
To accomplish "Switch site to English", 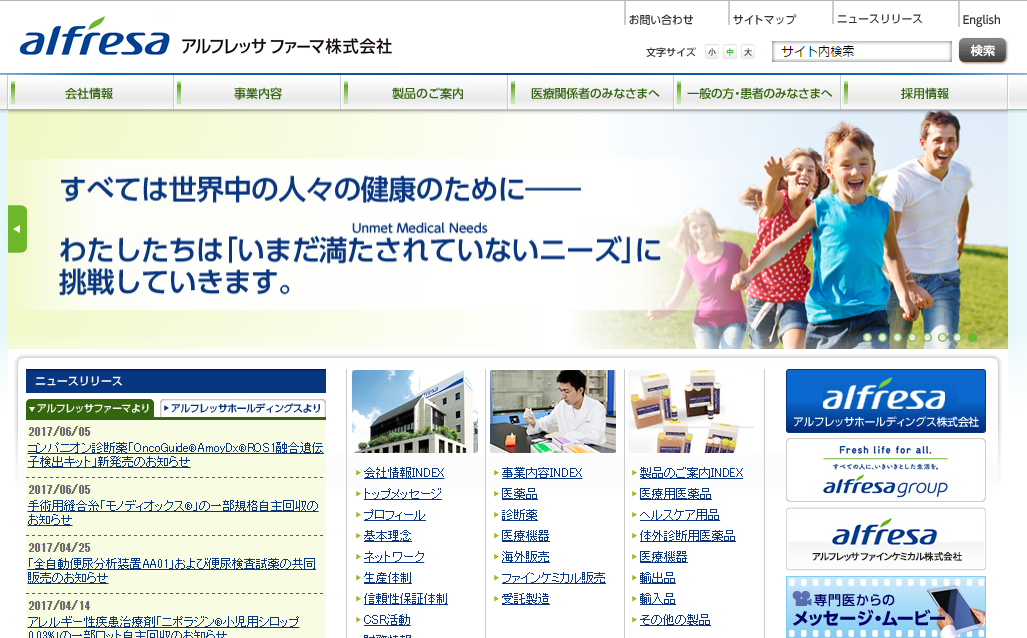I will 981,20.
